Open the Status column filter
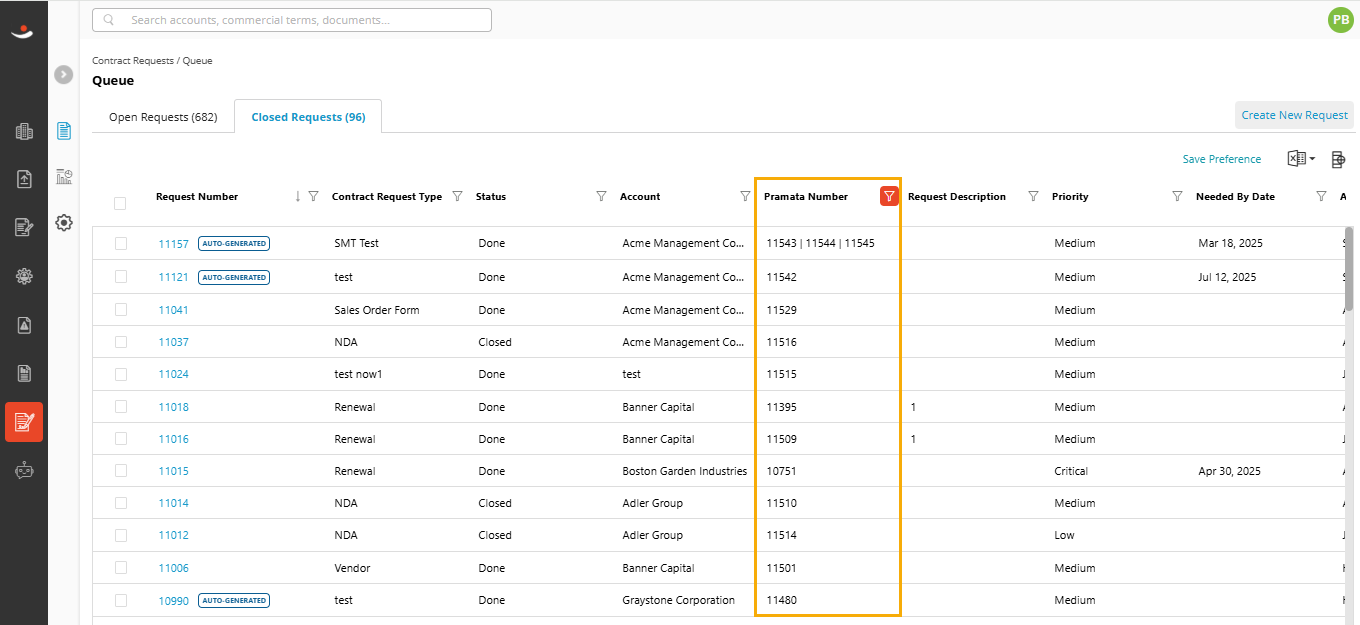Screen dimensions: 1360x625 tap(601, 196)
